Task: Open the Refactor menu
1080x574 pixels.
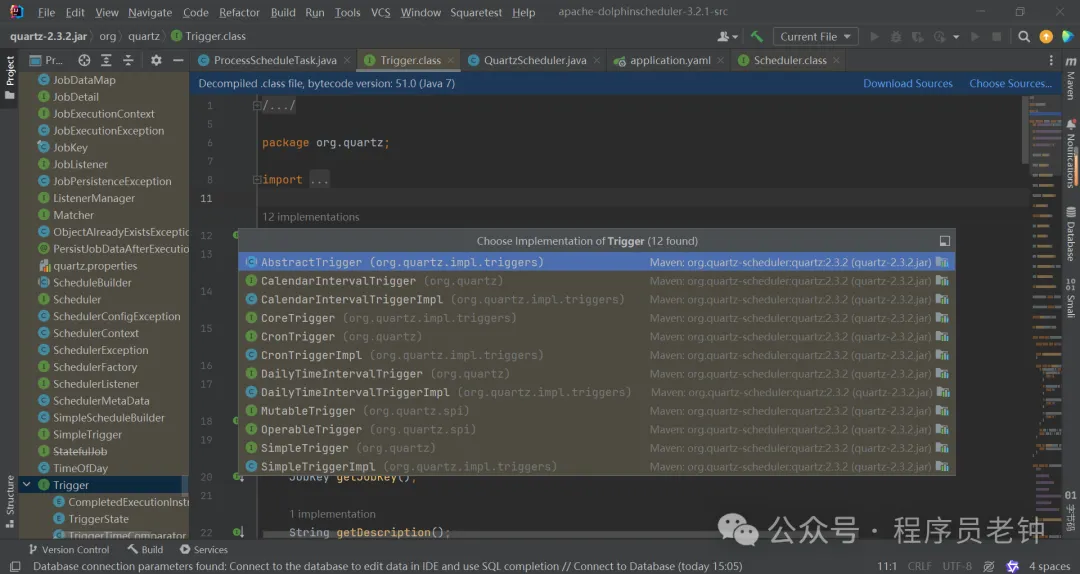Action: tap(239, 12)
